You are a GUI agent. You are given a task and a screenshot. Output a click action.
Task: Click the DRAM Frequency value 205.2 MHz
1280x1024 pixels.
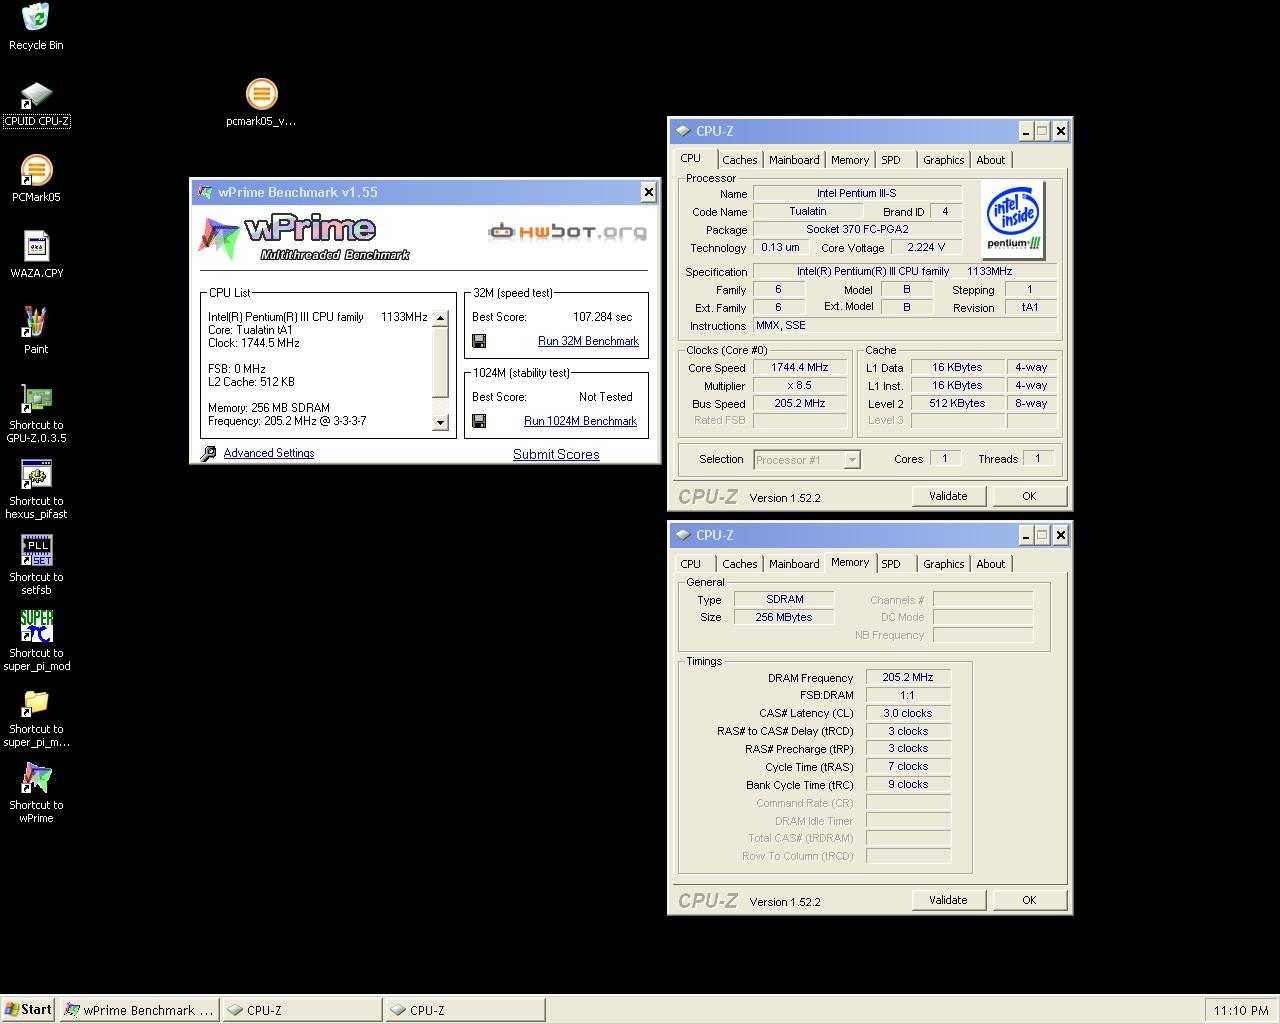(x=908, y=677)
